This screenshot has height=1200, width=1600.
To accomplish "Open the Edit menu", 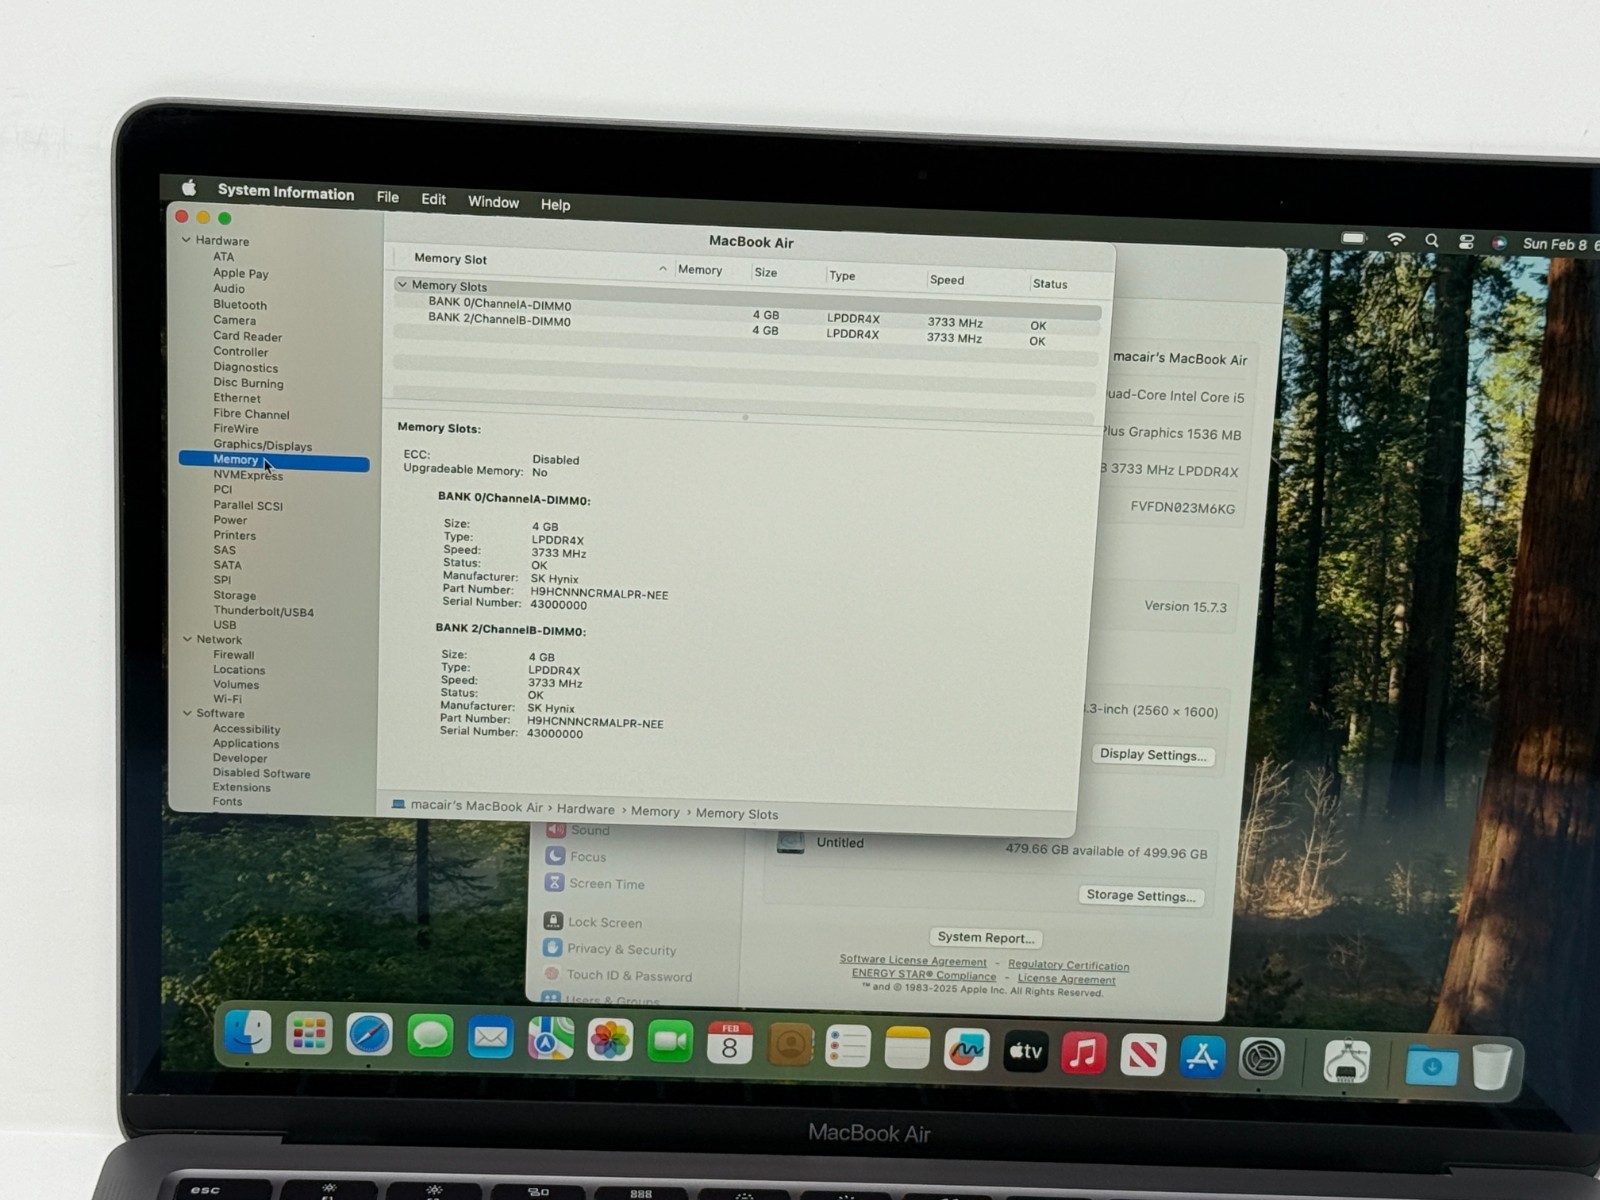I will pos(433,199).
